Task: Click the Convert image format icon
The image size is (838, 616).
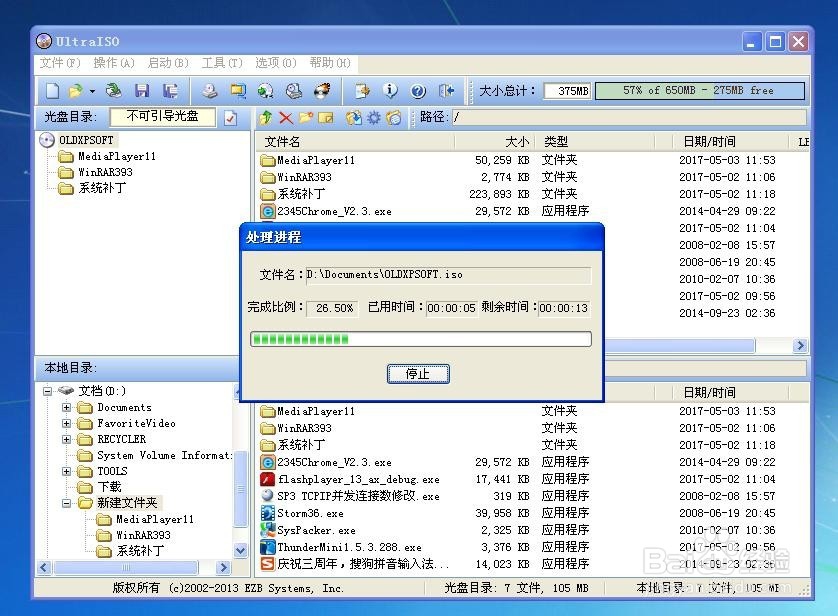Action: 266,91
